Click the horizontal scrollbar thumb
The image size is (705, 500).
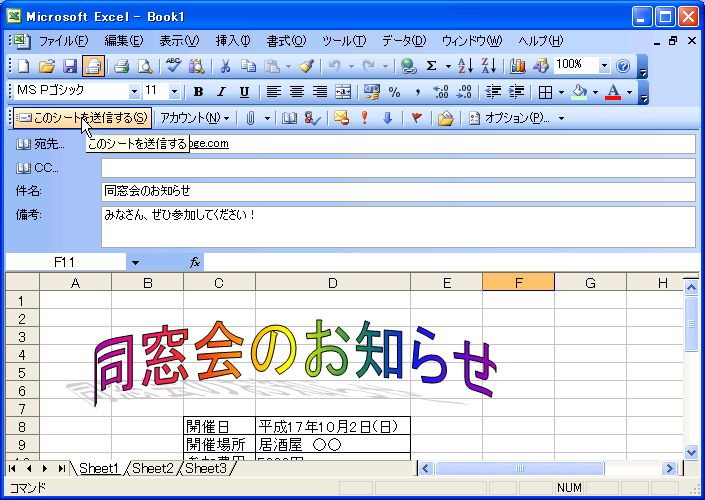click(x=519, y=469)
